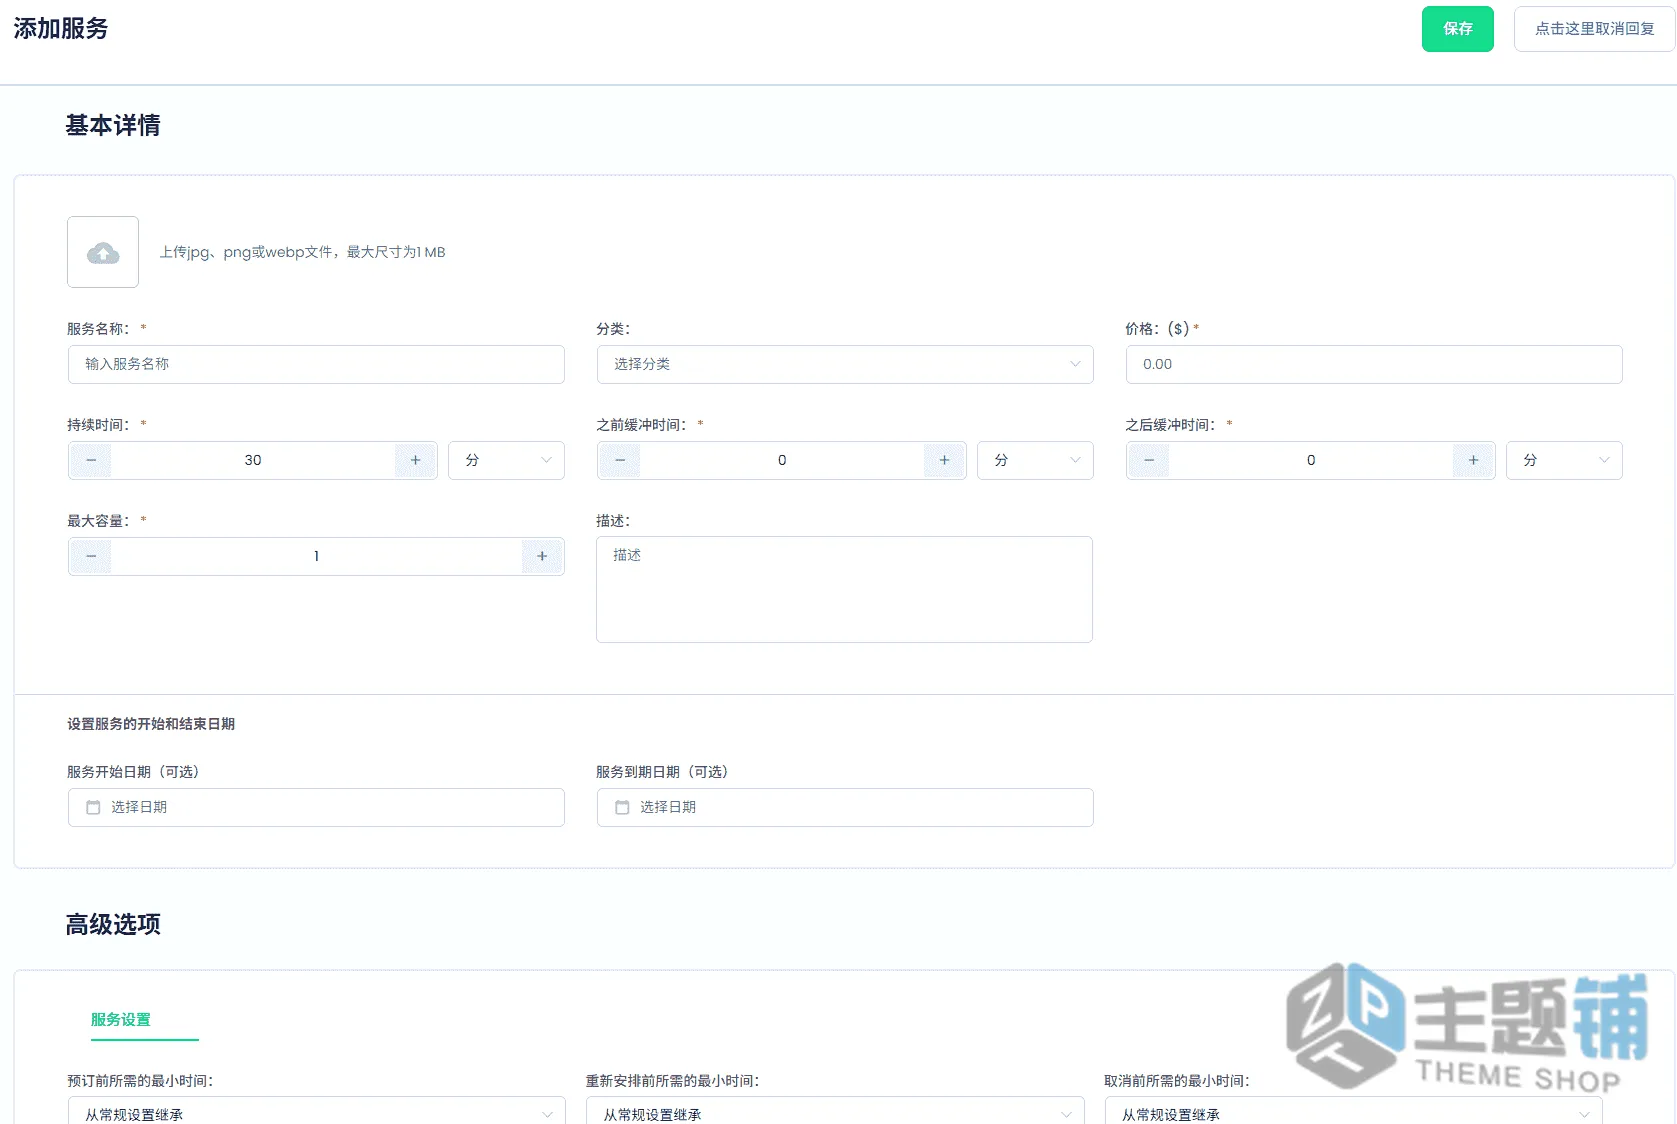Click the cloud upload image icon
The height and width of the screenshot is (1124, 1677).
point(103,253)
